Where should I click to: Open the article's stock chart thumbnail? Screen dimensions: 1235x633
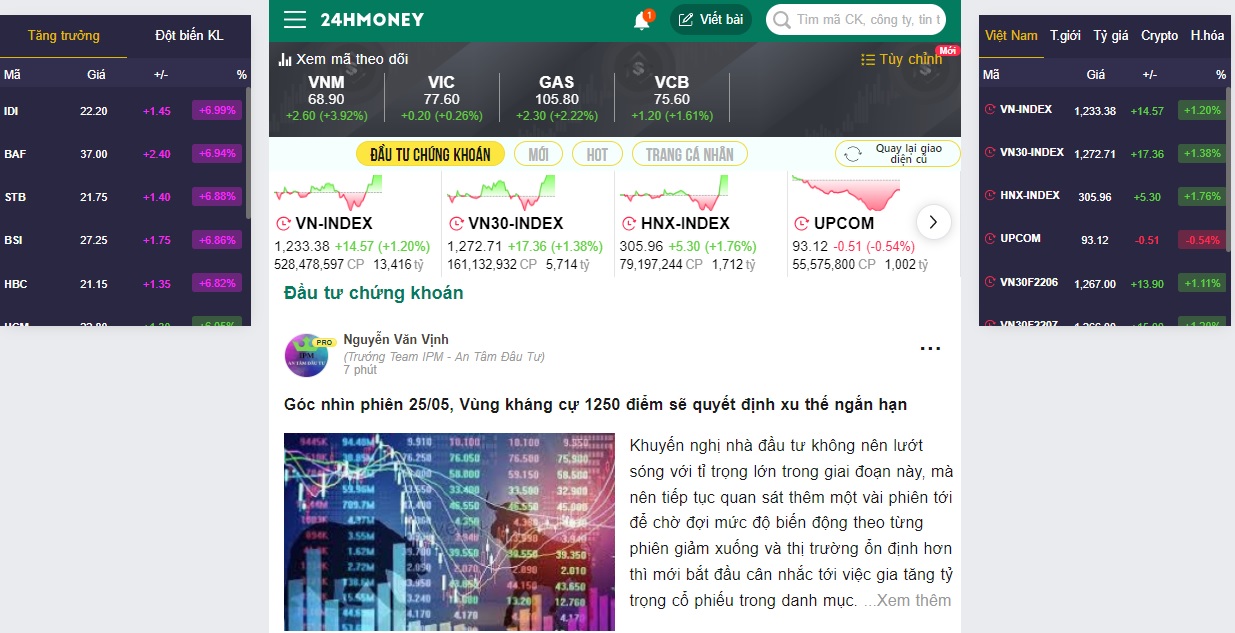click(449, 532)
